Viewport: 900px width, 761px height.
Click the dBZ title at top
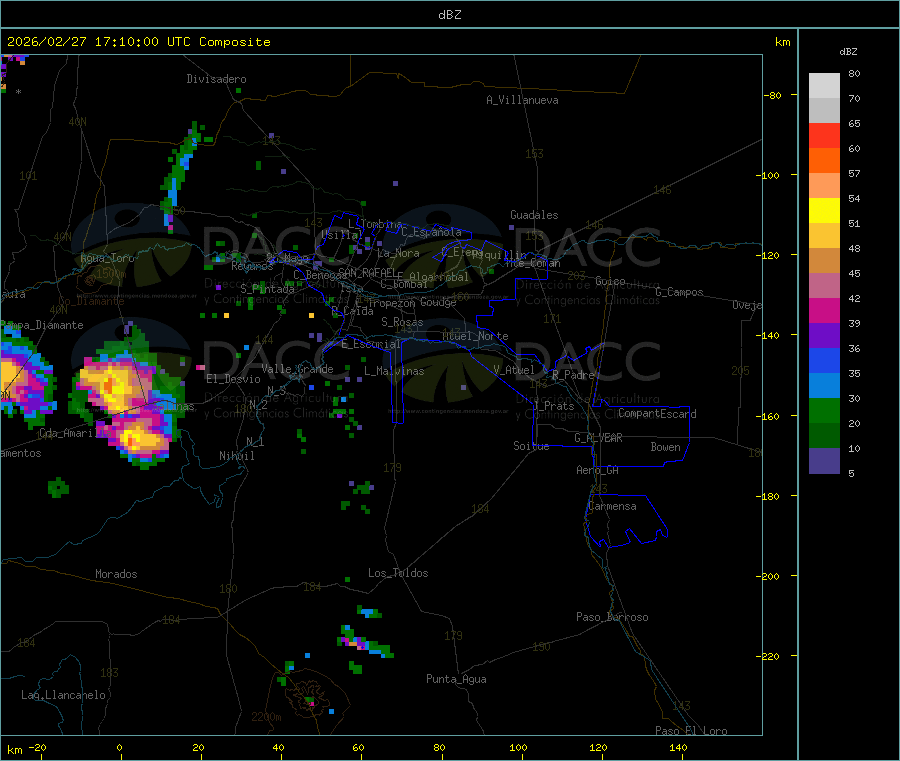click(x=449, y=15)
